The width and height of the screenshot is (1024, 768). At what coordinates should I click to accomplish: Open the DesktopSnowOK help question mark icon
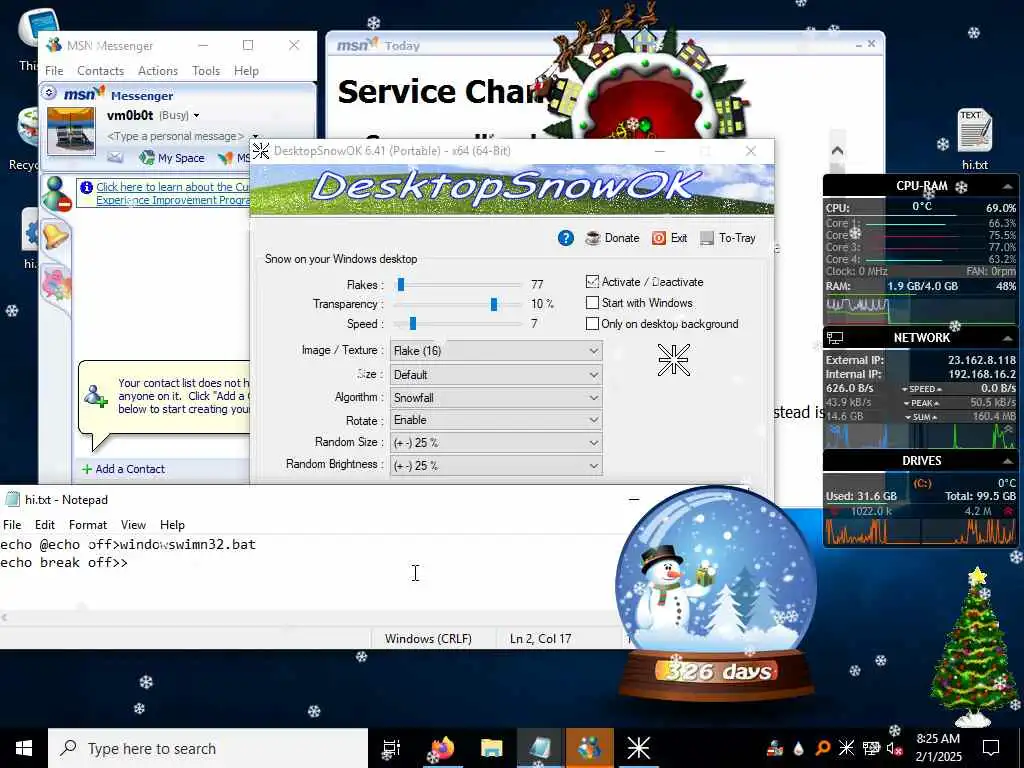[566, 238]
